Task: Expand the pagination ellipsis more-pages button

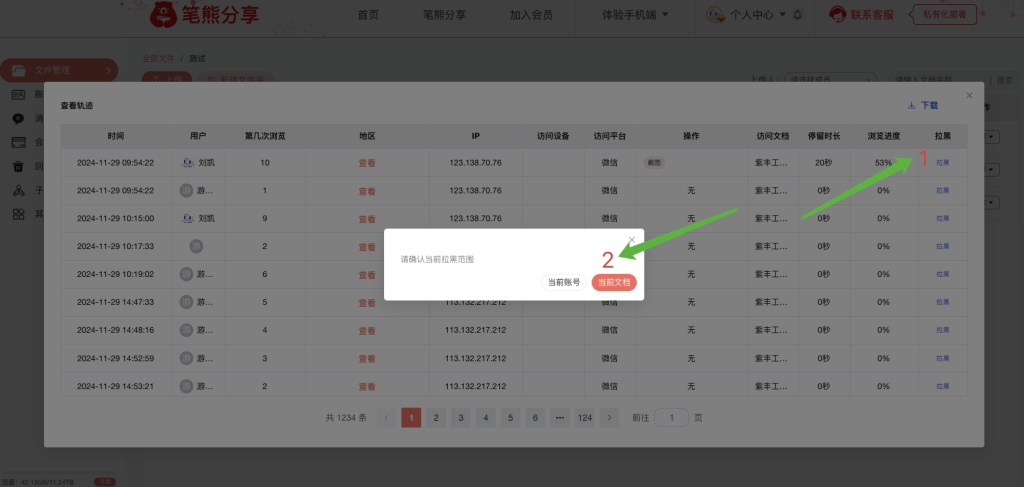Action: 560,418
